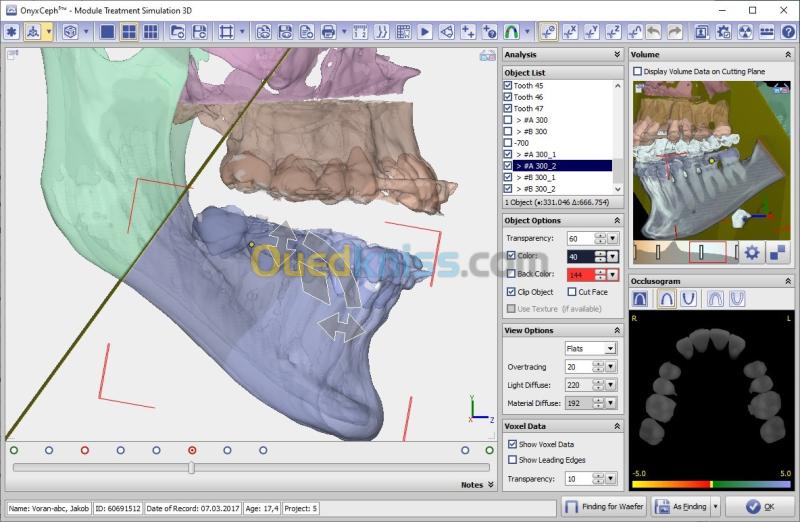
Task: Click the 3D navigation axes tool icon
Action: (x=33, y=32)
